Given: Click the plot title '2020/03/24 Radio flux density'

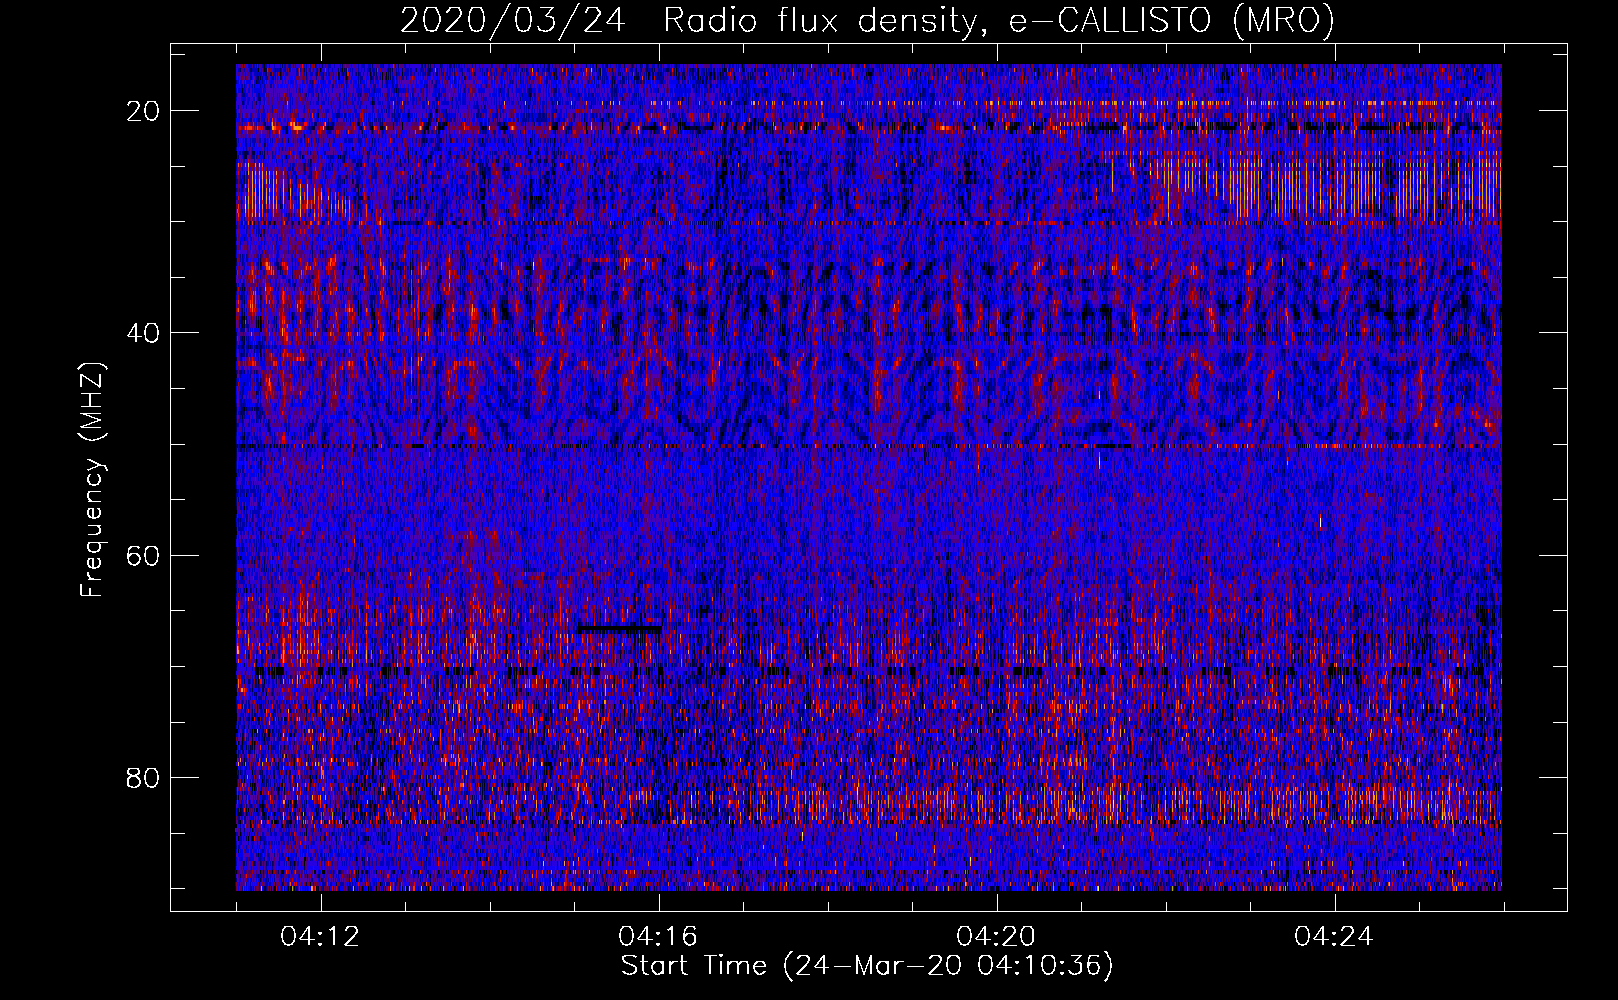Looking at the screenshot, I should pos(867,19).
